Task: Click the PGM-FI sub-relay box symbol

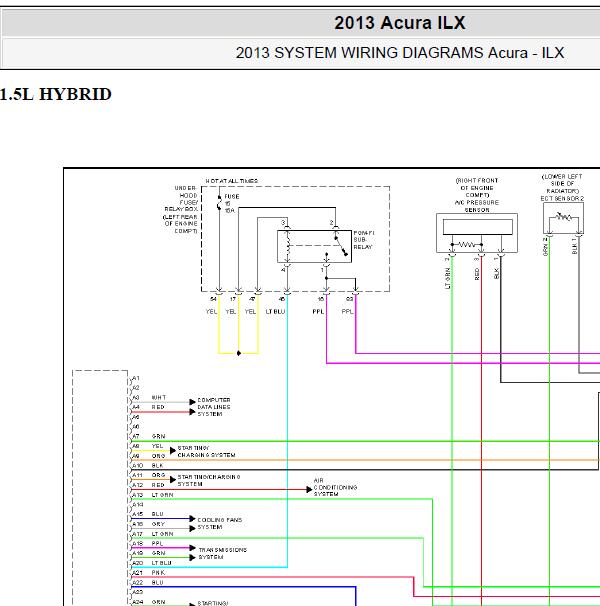Action: [x=314, y=246]
